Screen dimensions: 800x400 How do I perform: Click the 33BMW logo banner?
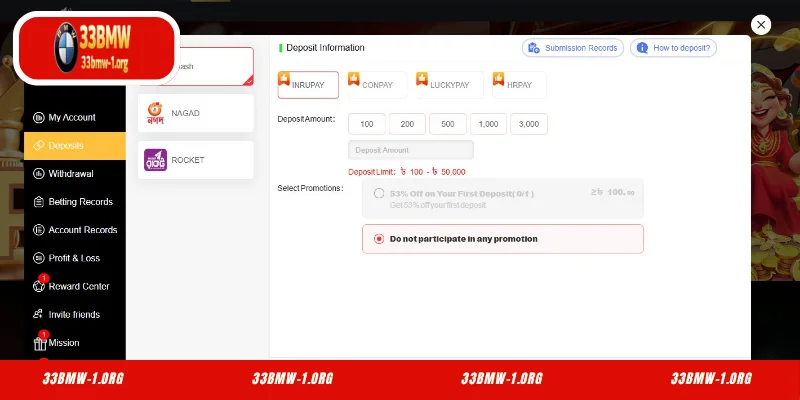click(x=96, y=48)
